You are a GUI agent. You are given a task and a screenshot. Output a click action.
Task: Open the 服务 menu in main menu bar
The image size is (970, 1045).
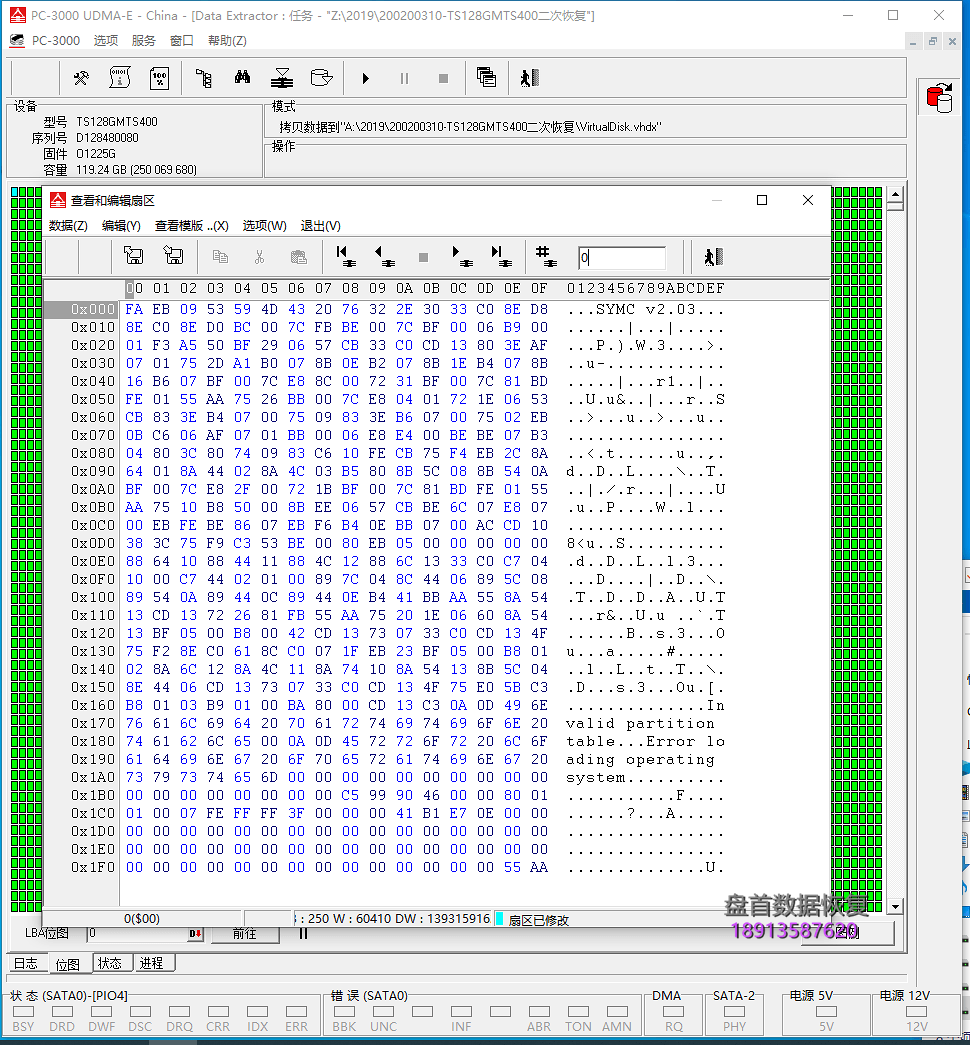pos(143,41)
